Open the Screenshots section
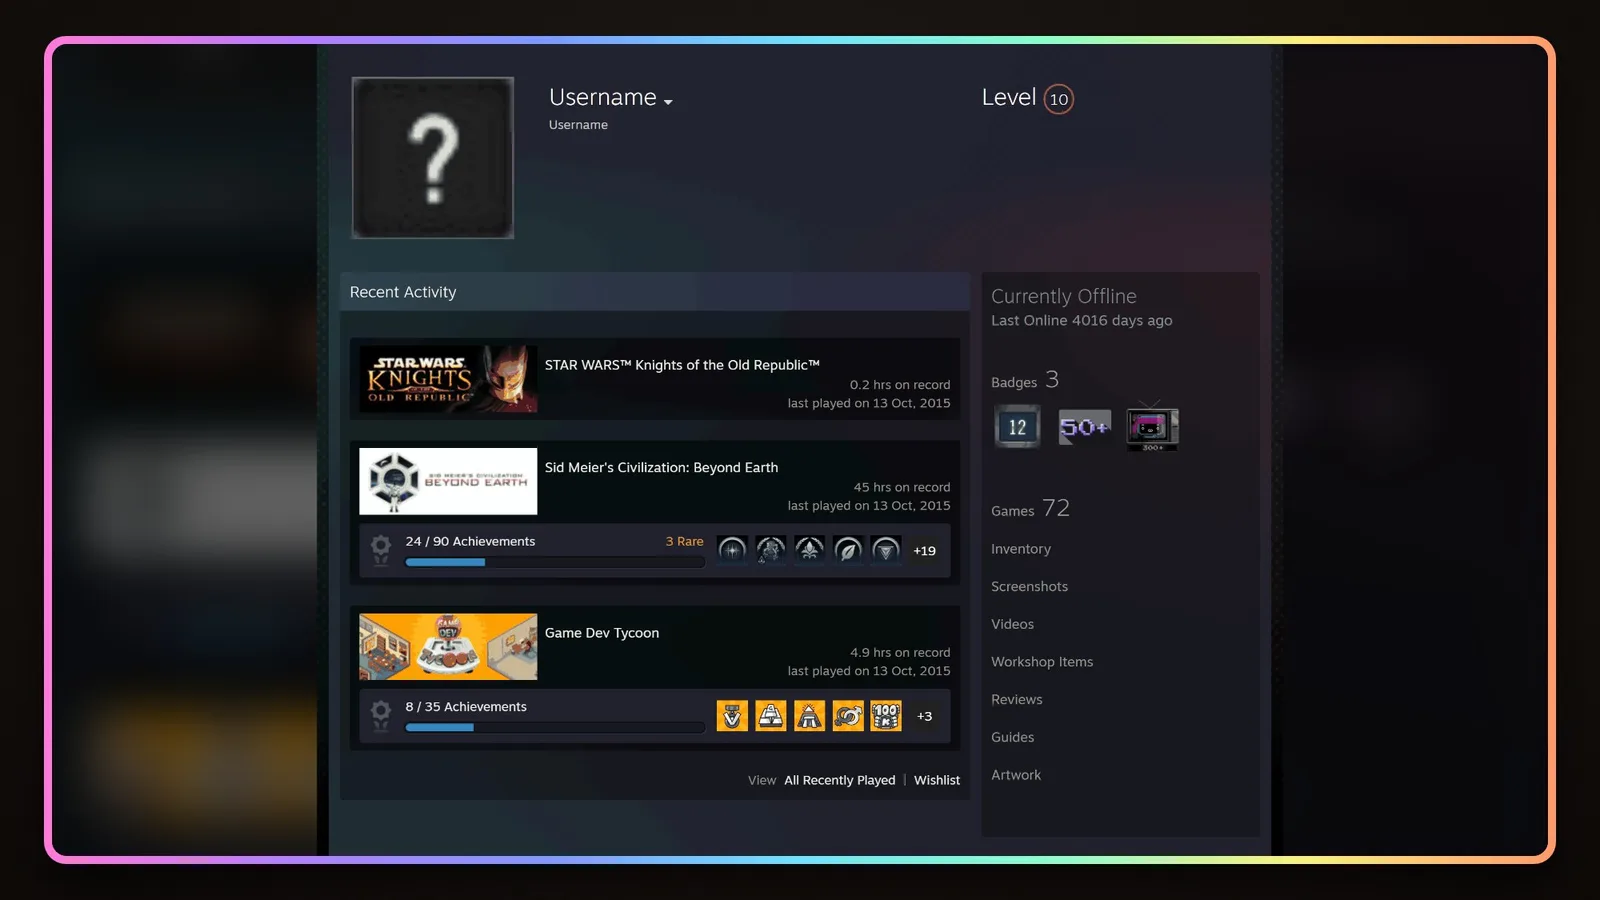 (1029, 587)
